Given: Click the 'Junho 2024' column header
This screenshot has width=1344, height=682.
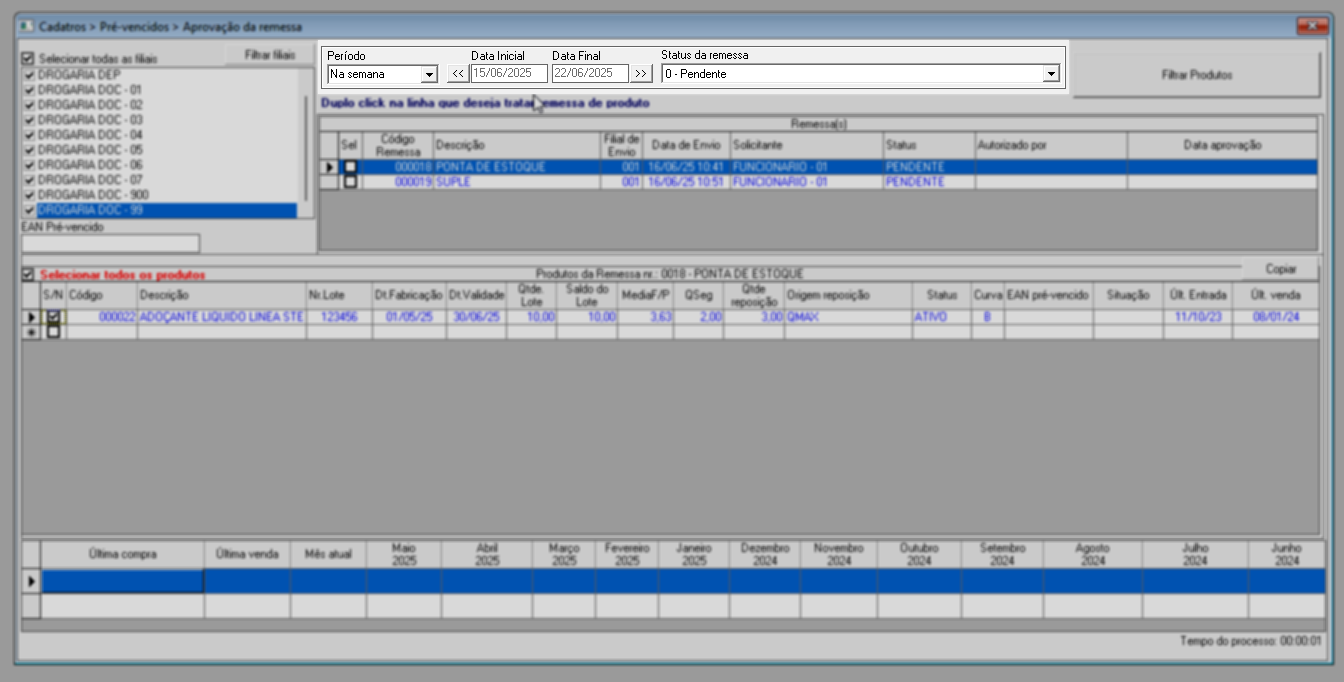Looking at the screenshot, I should point(1286,555).
